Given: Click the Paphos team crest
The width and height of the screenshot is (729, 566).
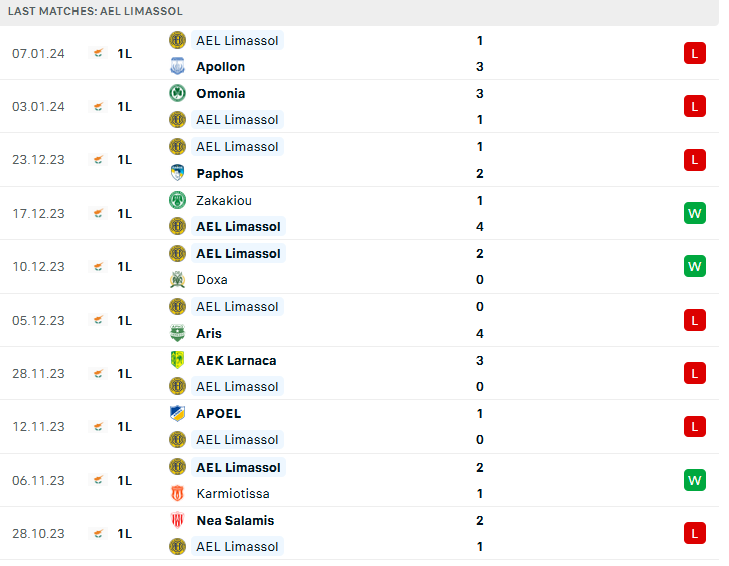Looking at the screenshot, I should click(x=178, y=173).
